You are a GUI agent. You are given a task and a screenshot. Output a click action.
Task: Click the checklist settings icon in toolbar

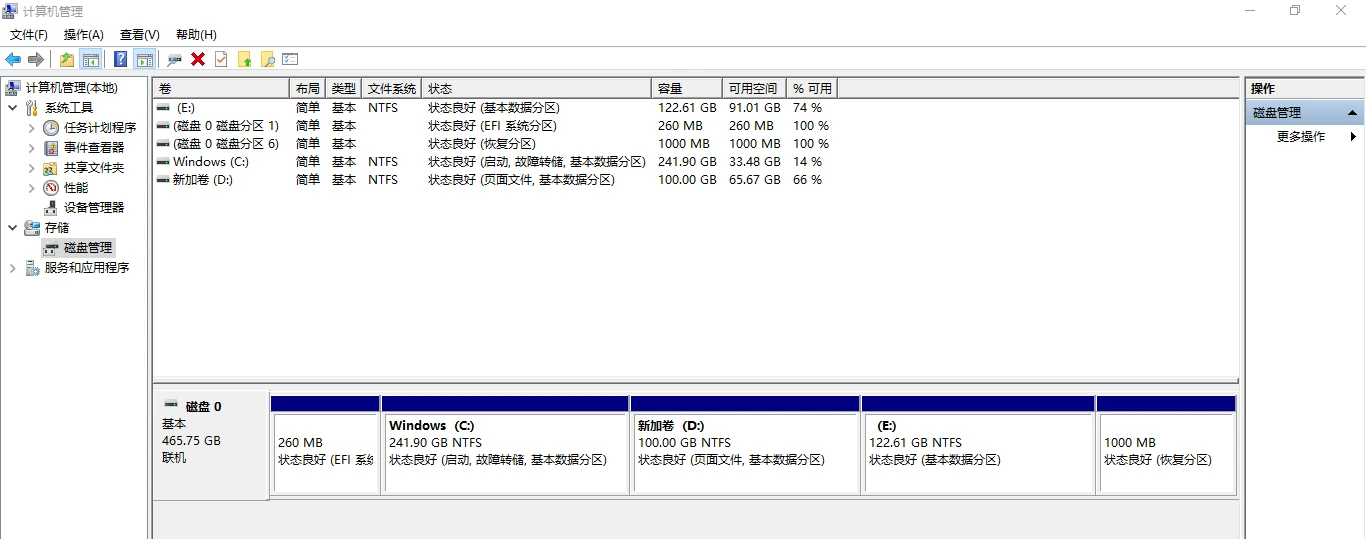pos(290,60)
